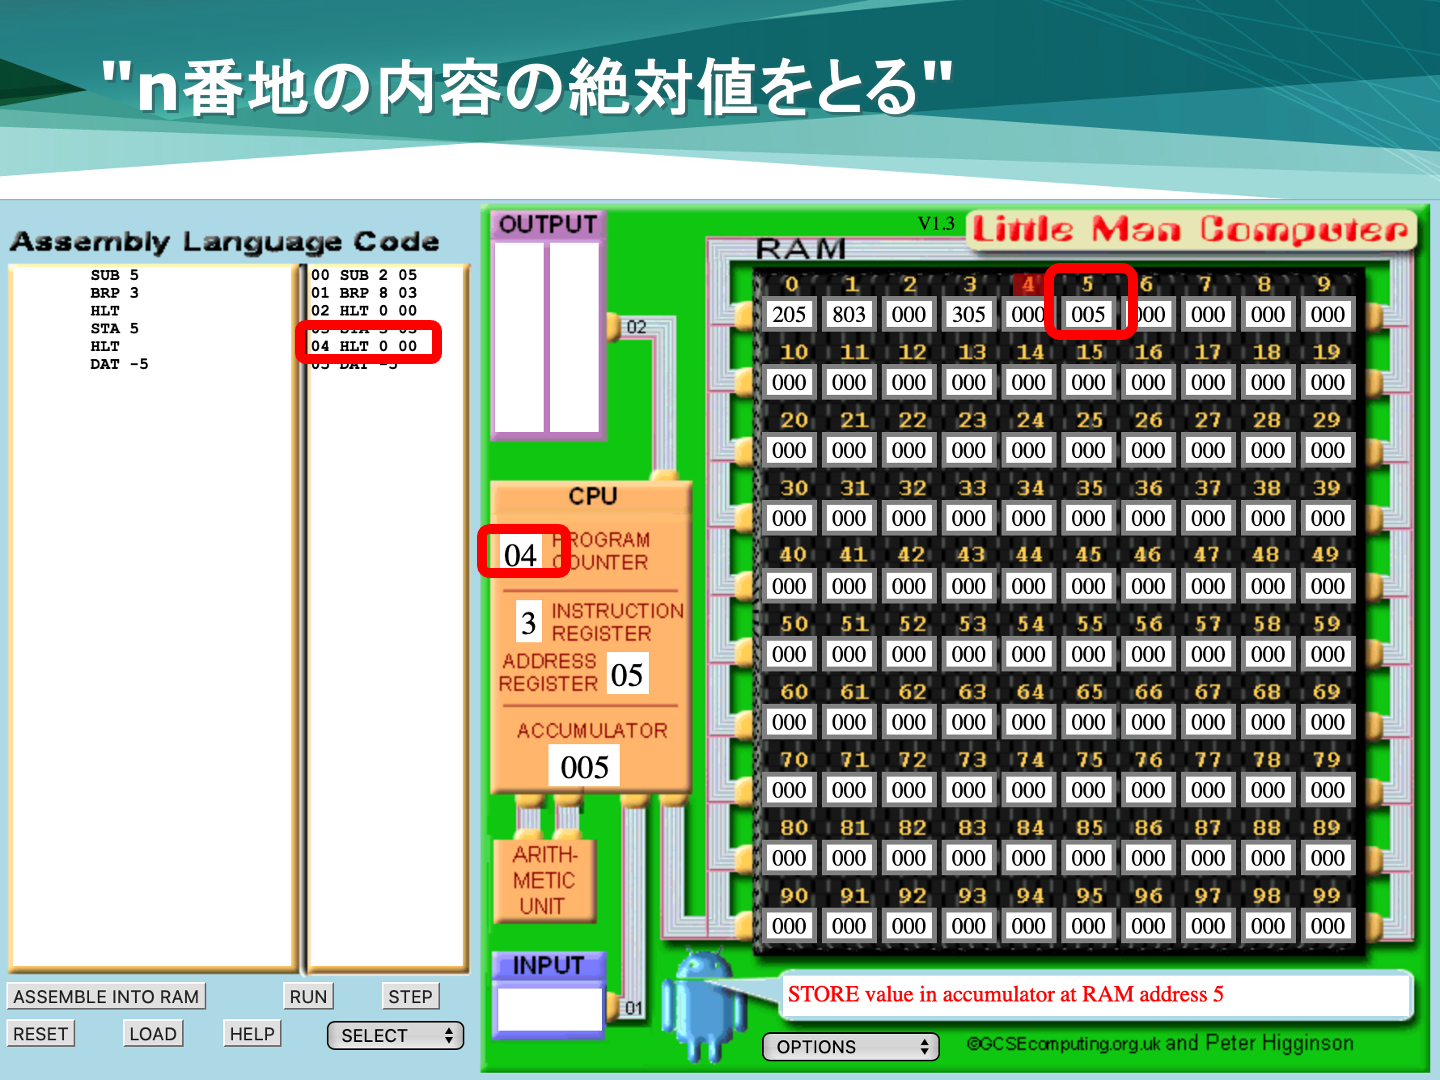This screenshot has width=1440, height=1080.
Task: Click the Program Counter value 04
Action: point(521,554)
